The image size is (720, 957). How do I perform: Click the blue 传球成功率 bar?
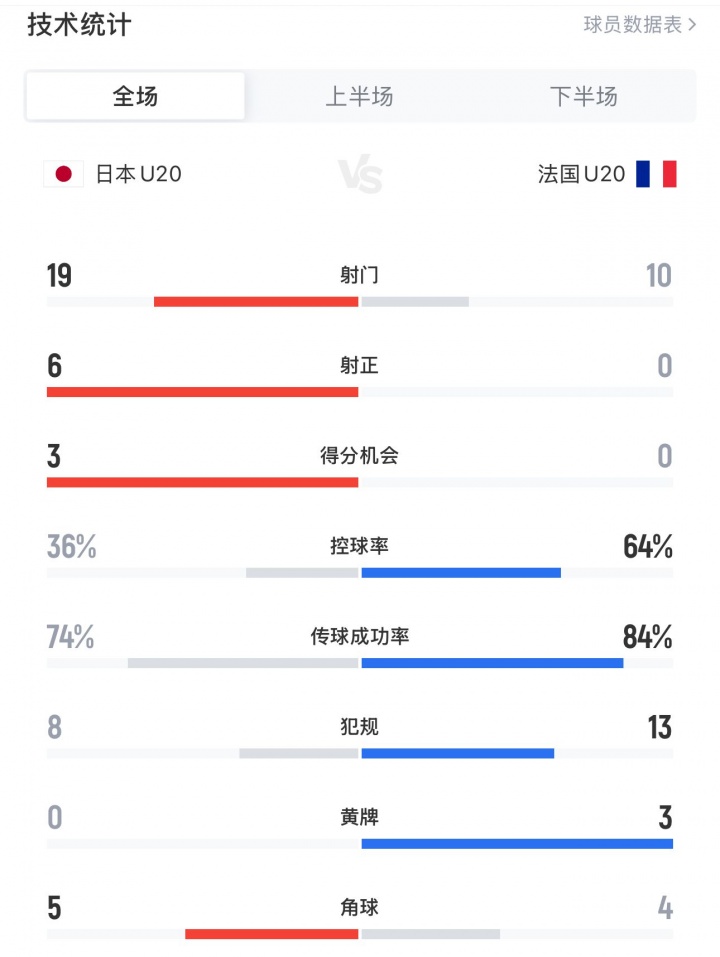tap(492, 663)
